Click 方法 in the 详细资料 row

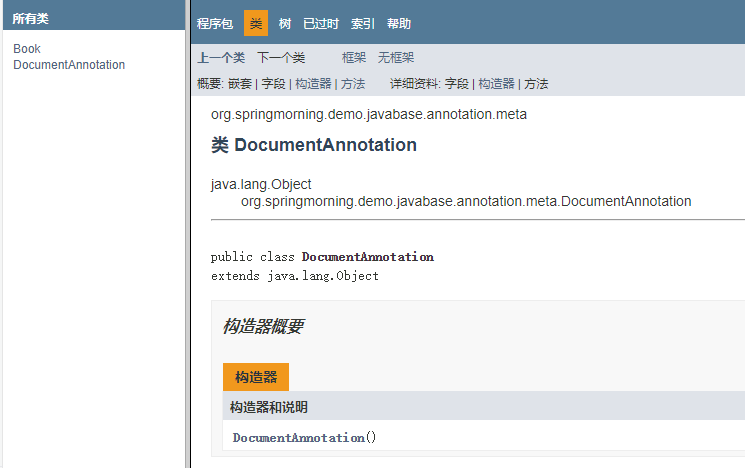coord(536,84)
